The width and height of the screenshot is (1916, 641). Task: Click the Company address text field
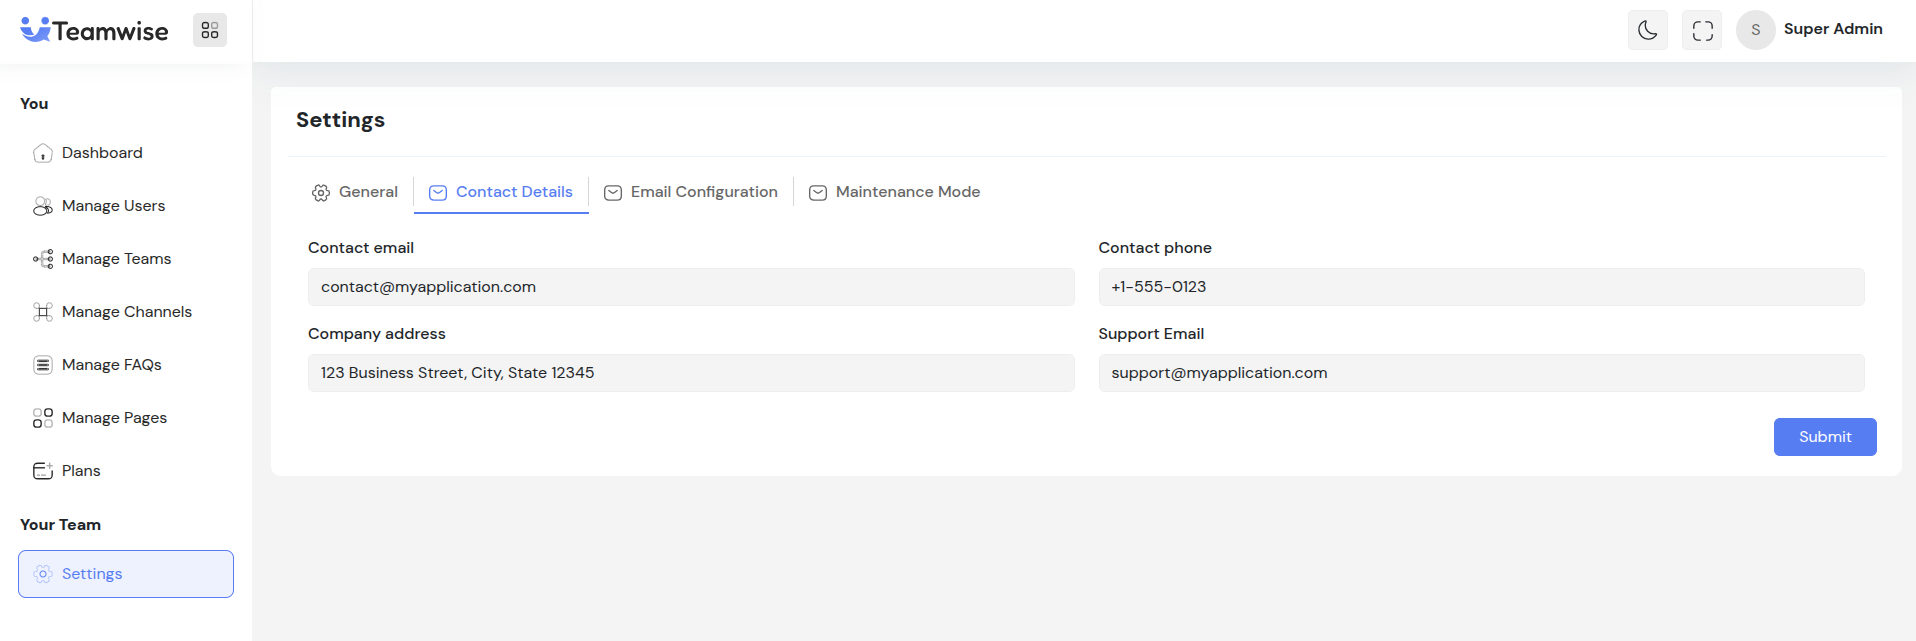[x=691, y=373]
